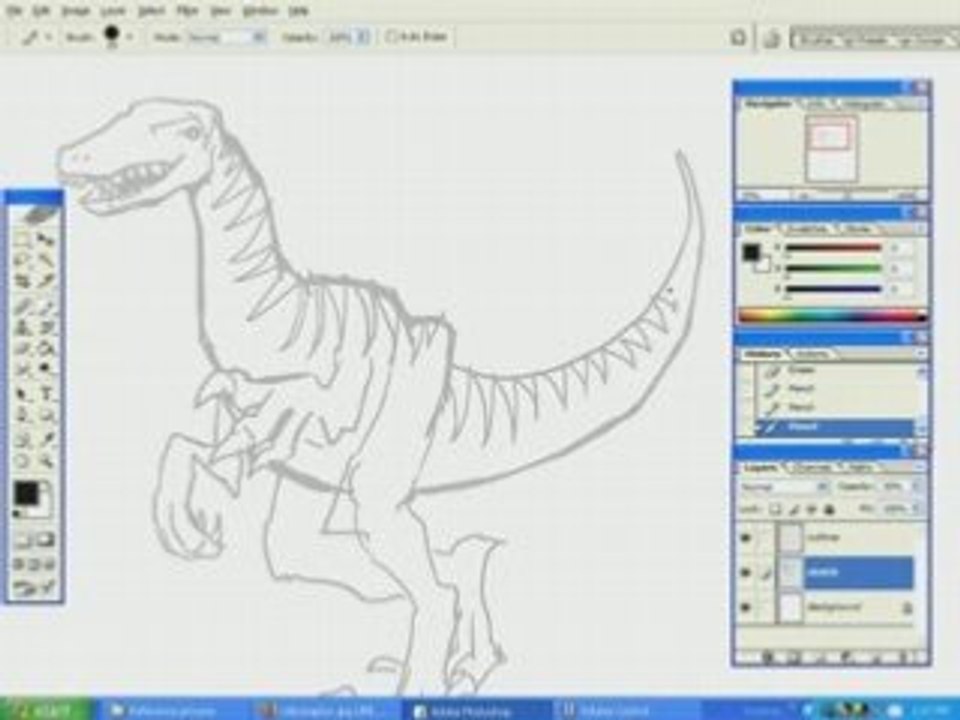Select the Crop tool
Viewport: 960px width, 720px height.
tap(23, 282)
